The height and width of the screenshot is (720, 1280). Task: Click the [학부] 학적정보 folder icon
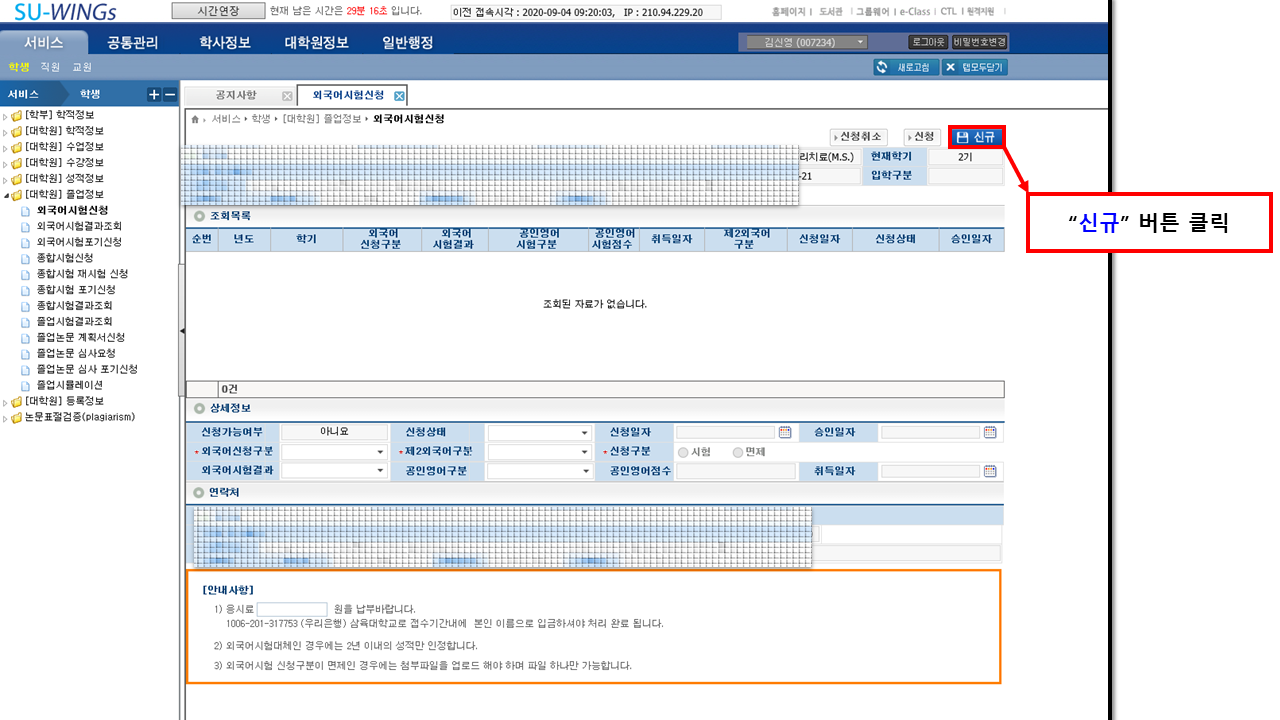(x=16, y=115)
